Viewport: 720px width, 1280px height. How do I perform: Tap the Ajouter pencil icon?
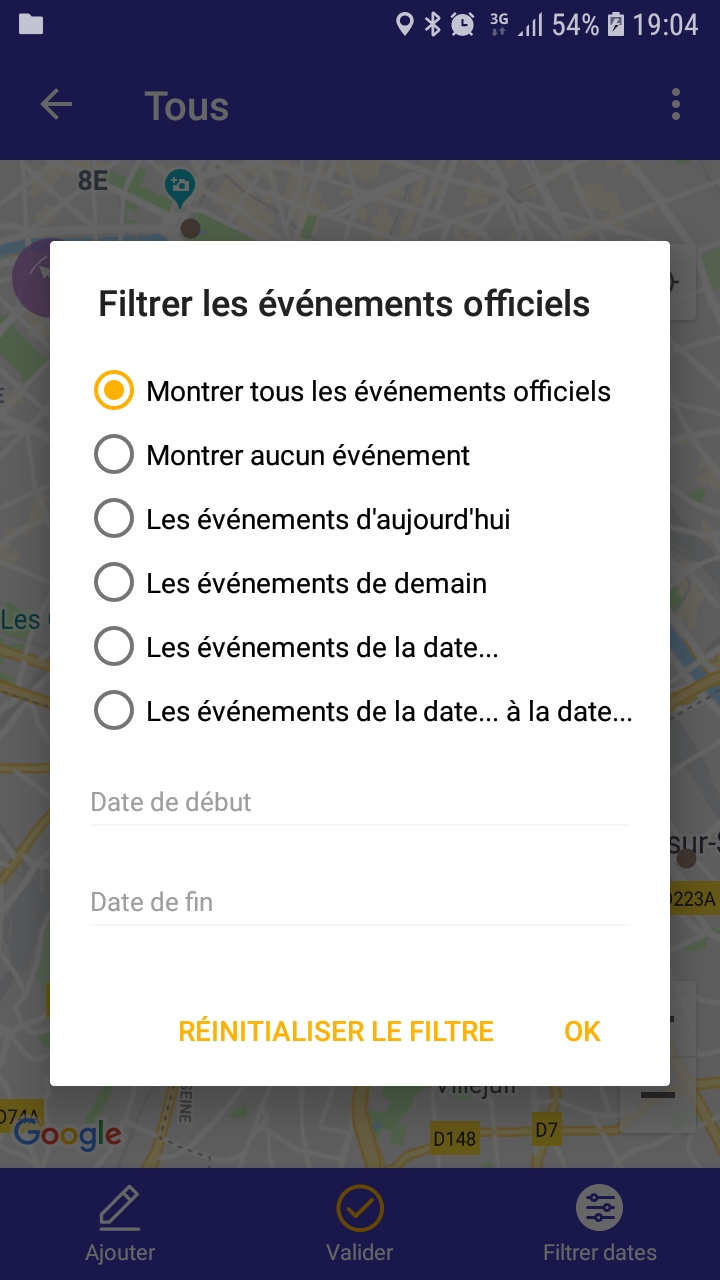click(x=120, y=1209)
